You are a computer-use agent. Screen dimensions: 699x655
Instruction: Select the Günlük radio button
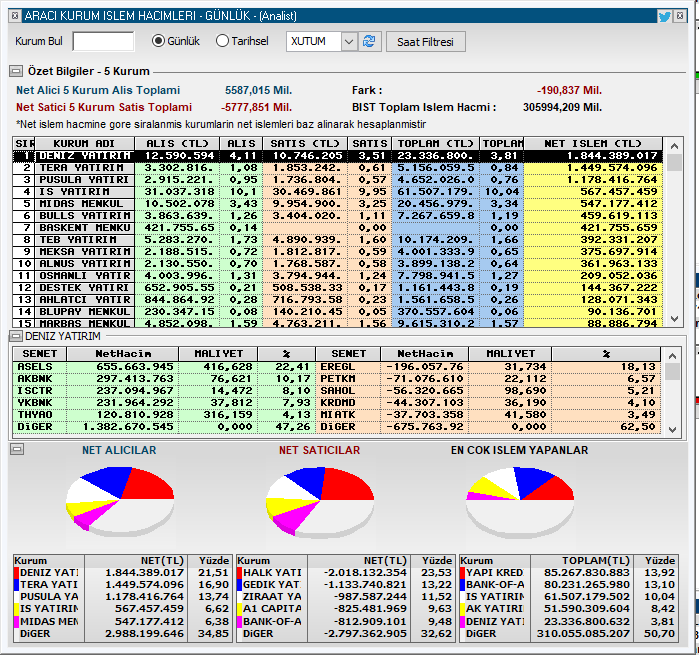(158, 41)
